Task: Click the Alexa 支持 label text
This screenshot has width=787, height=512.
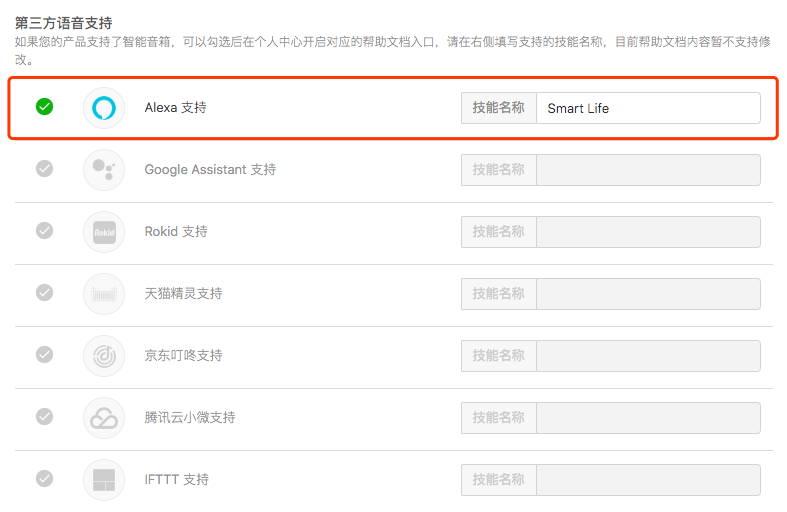Action: [176, 107]
